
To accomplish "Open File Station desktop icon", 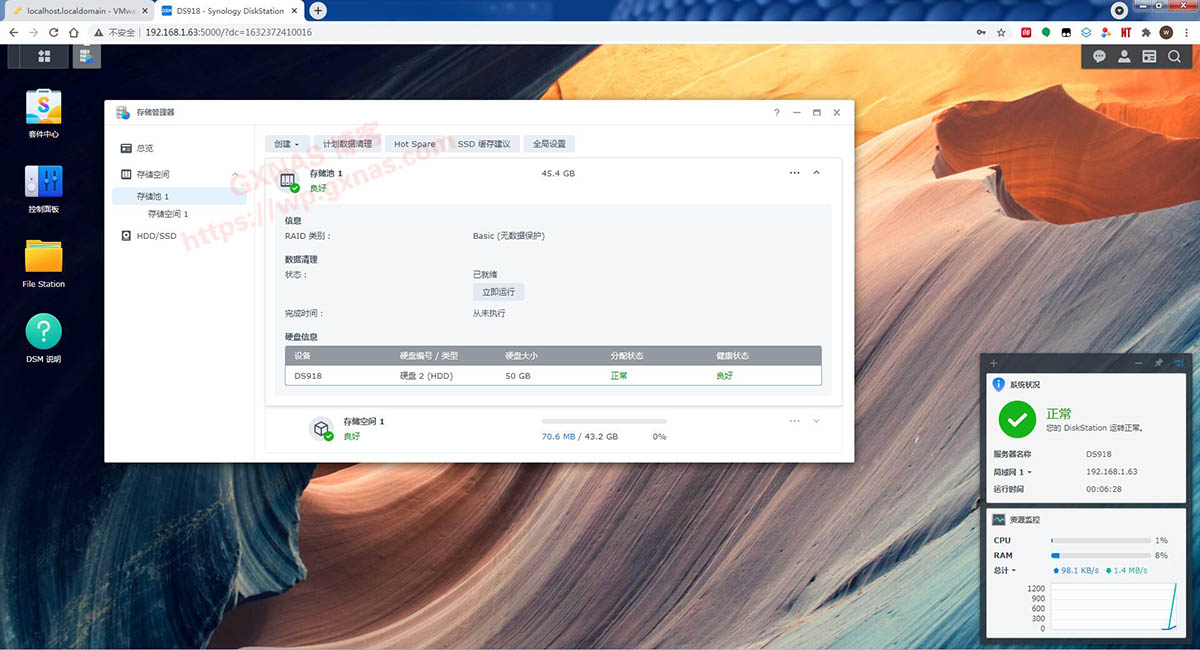I will tap(43, 256).
